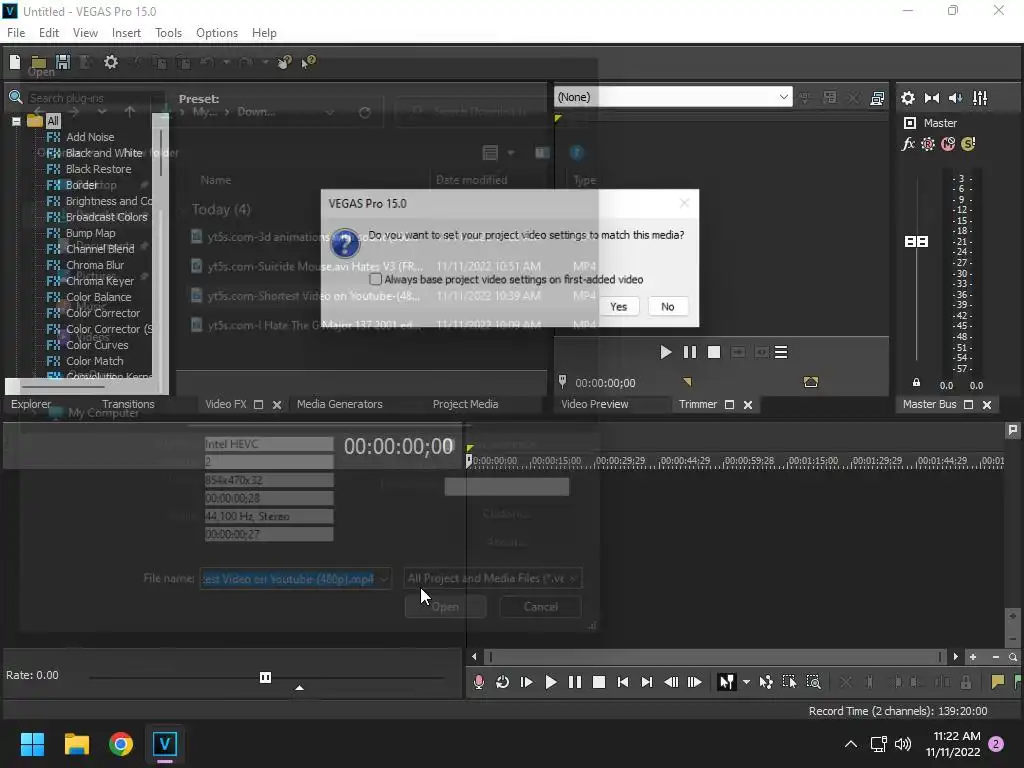Toggle loop playback in the transport bar
The height and width of the screenshot is (768, 1024).
click(502, 682)
